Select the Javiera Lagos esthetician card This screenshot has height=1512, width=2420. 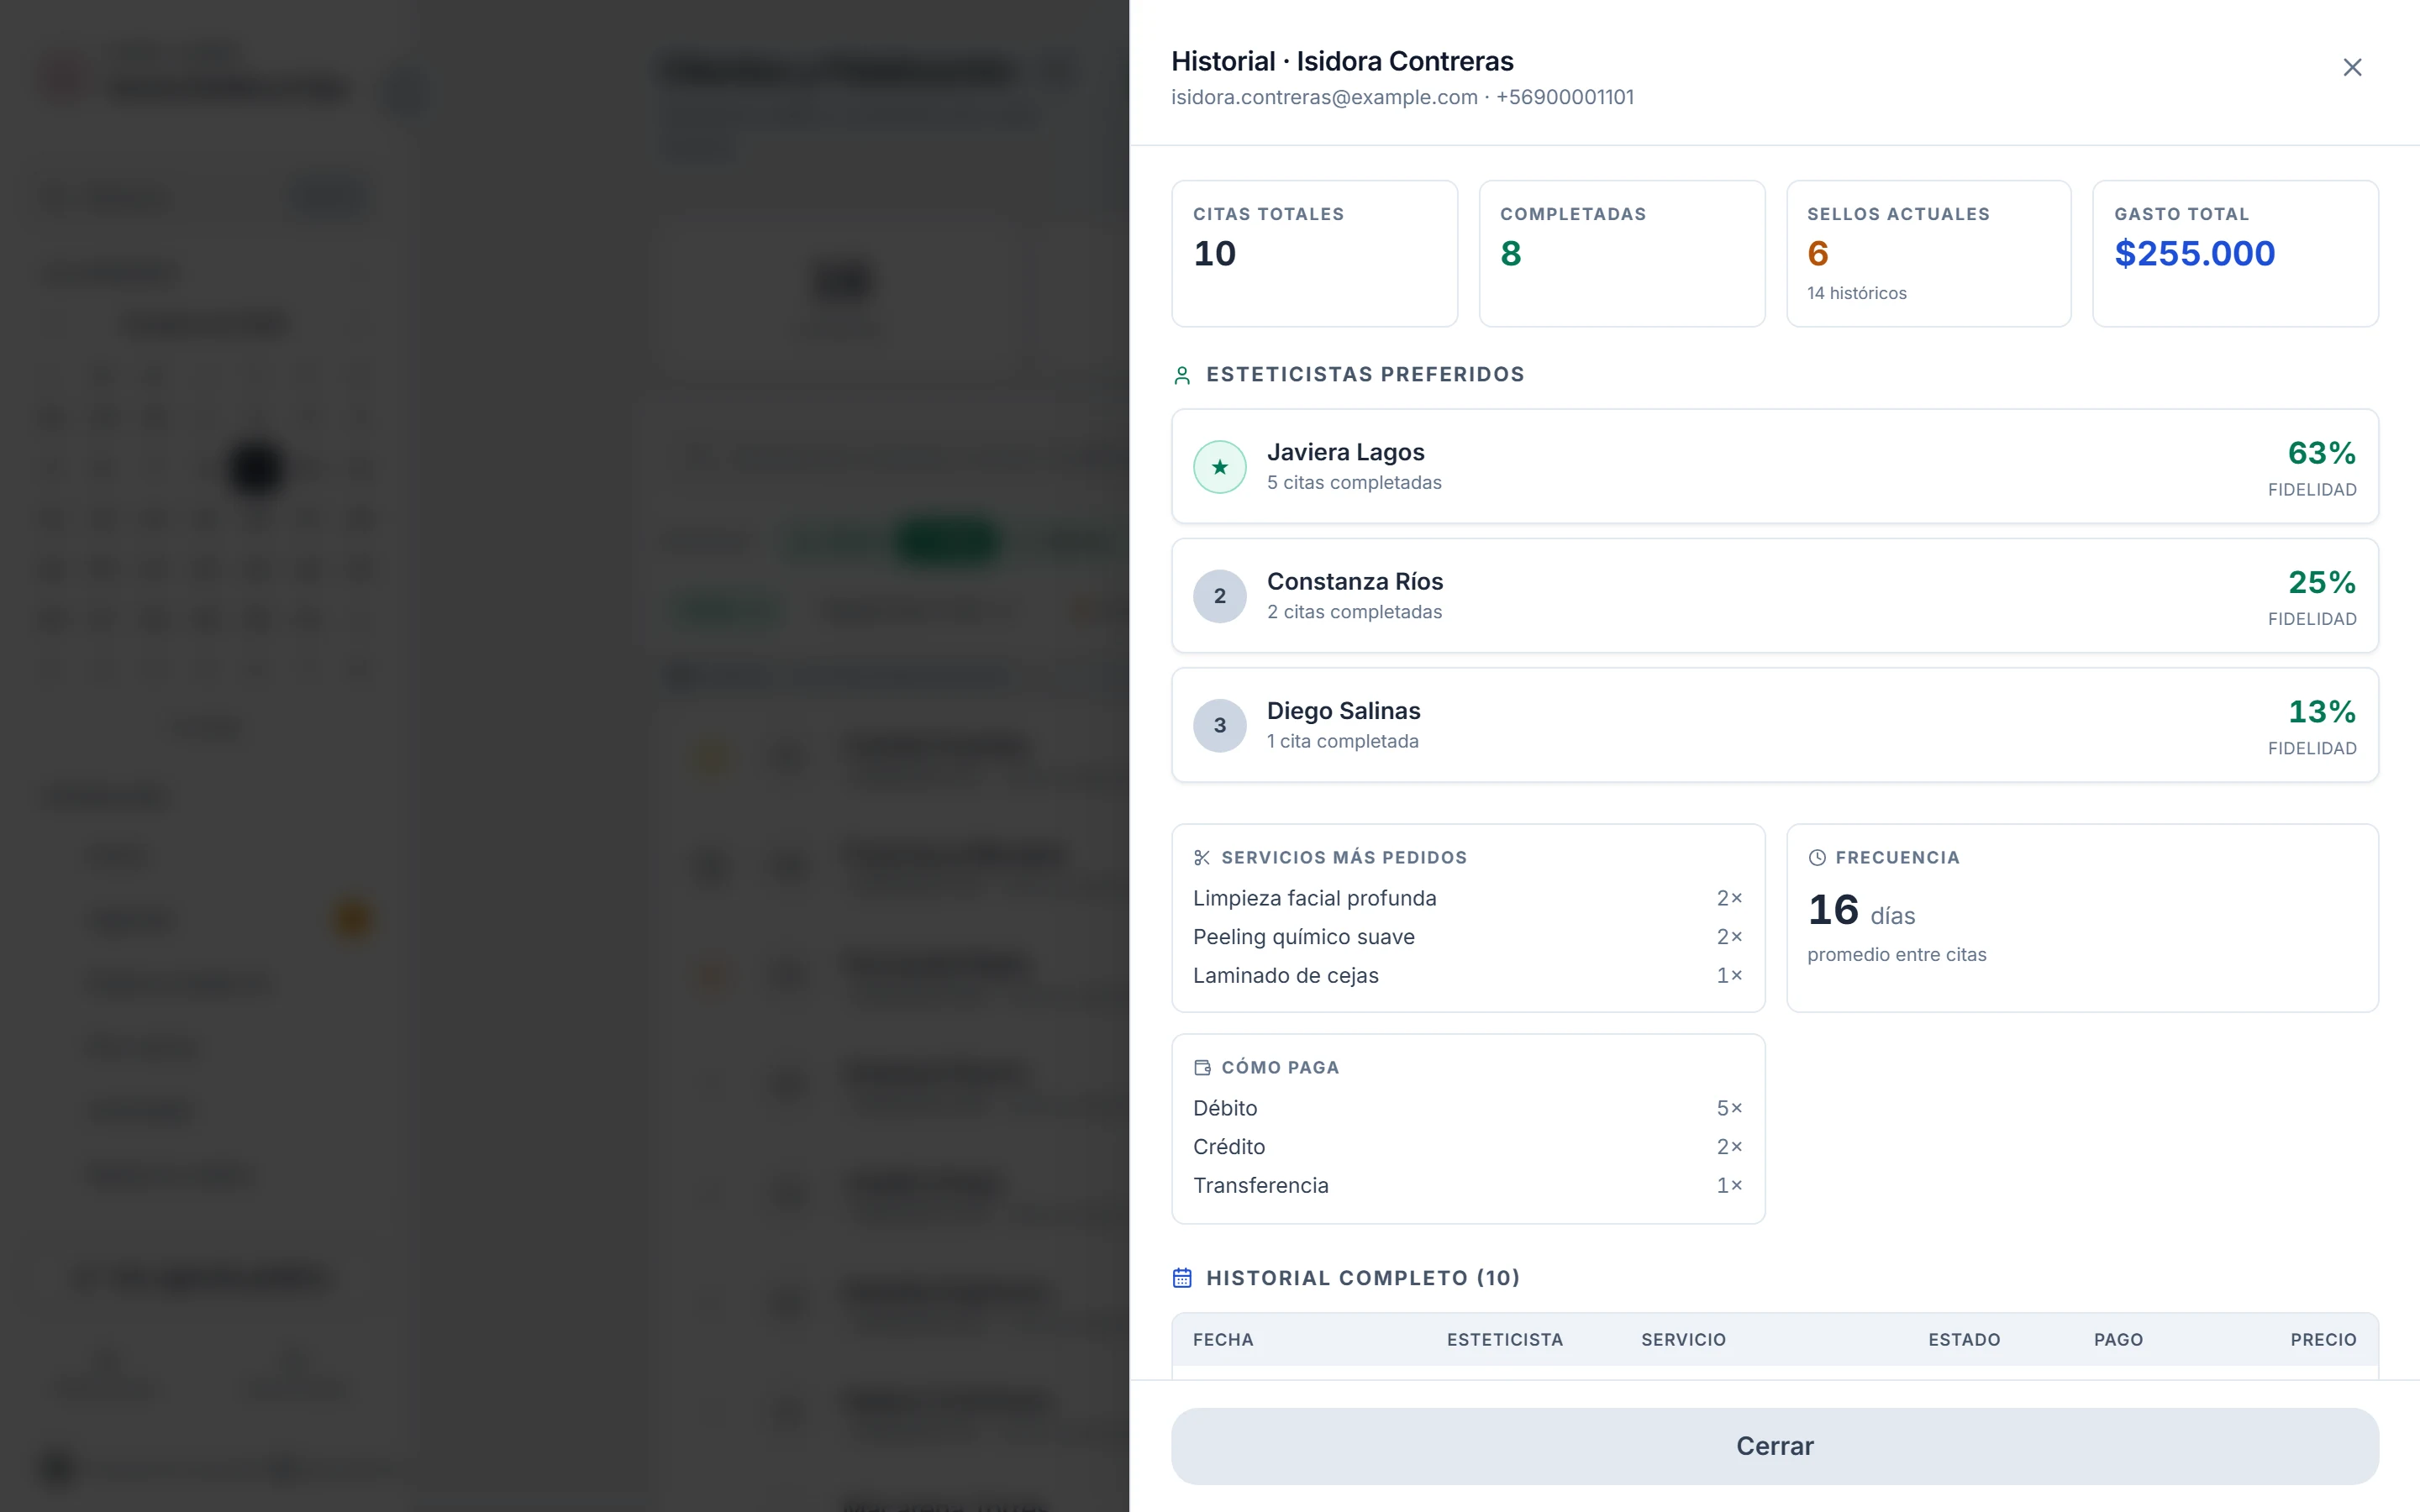[1774, 466]
